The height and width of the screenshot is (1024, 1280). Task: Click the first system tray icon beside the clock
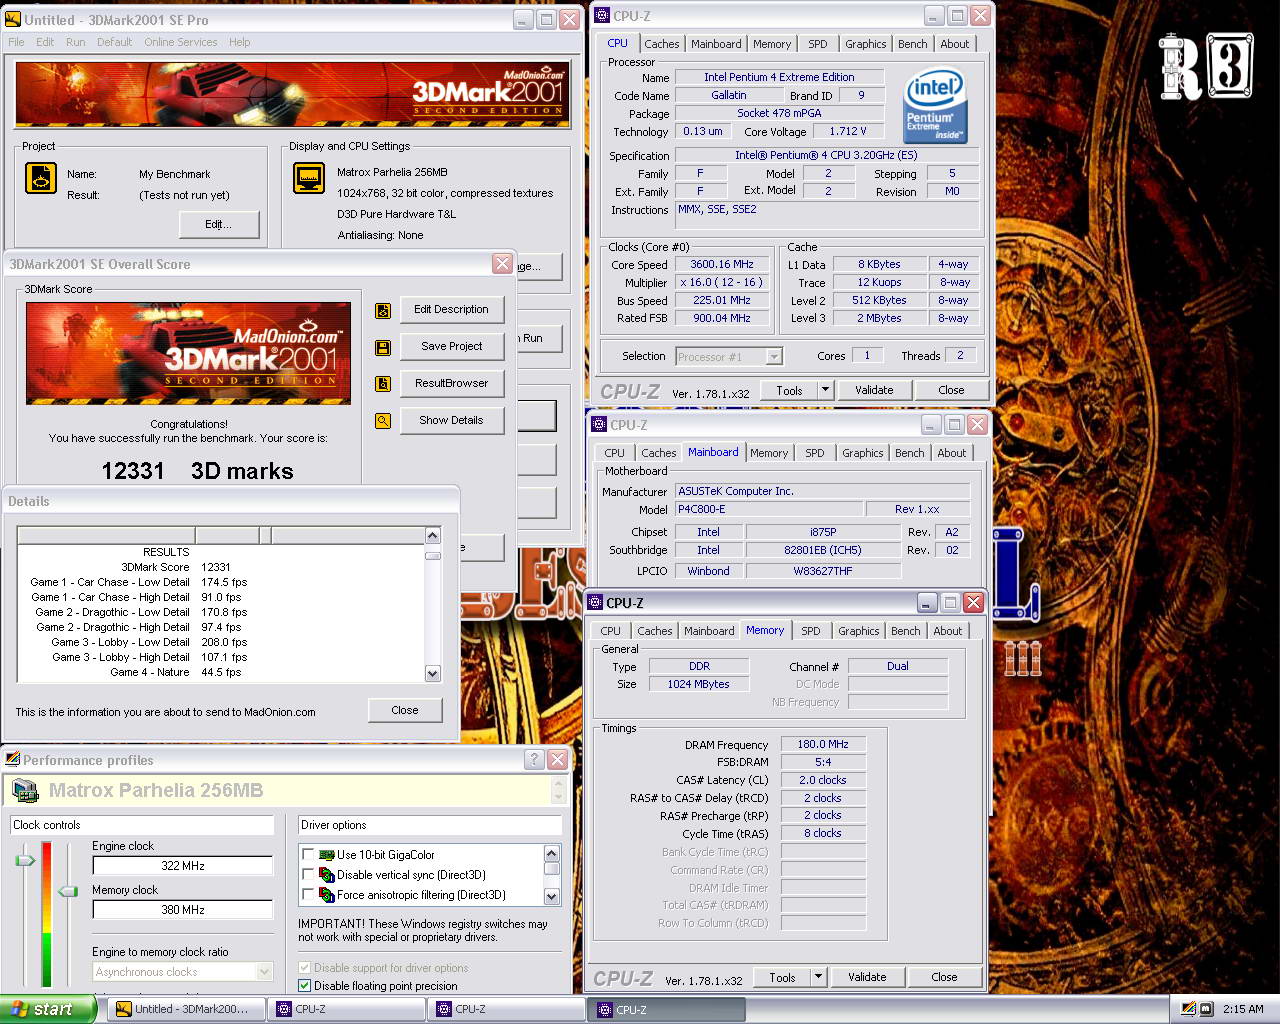(x=1188, y=1009)
